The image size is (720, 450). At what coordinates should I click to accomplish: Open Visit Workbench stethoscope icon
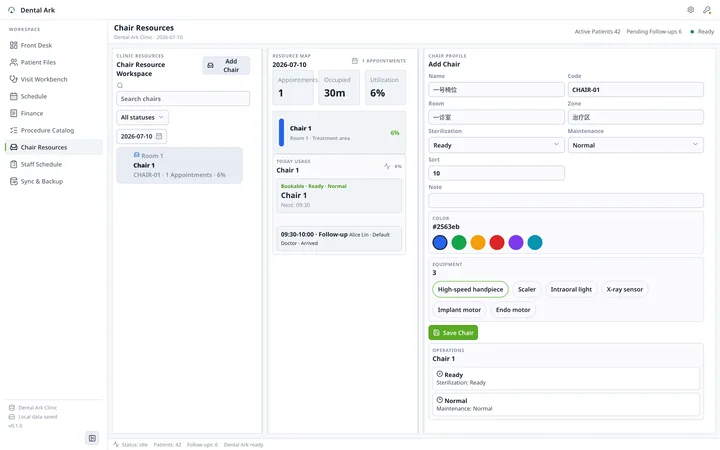[x=13, y=79]
